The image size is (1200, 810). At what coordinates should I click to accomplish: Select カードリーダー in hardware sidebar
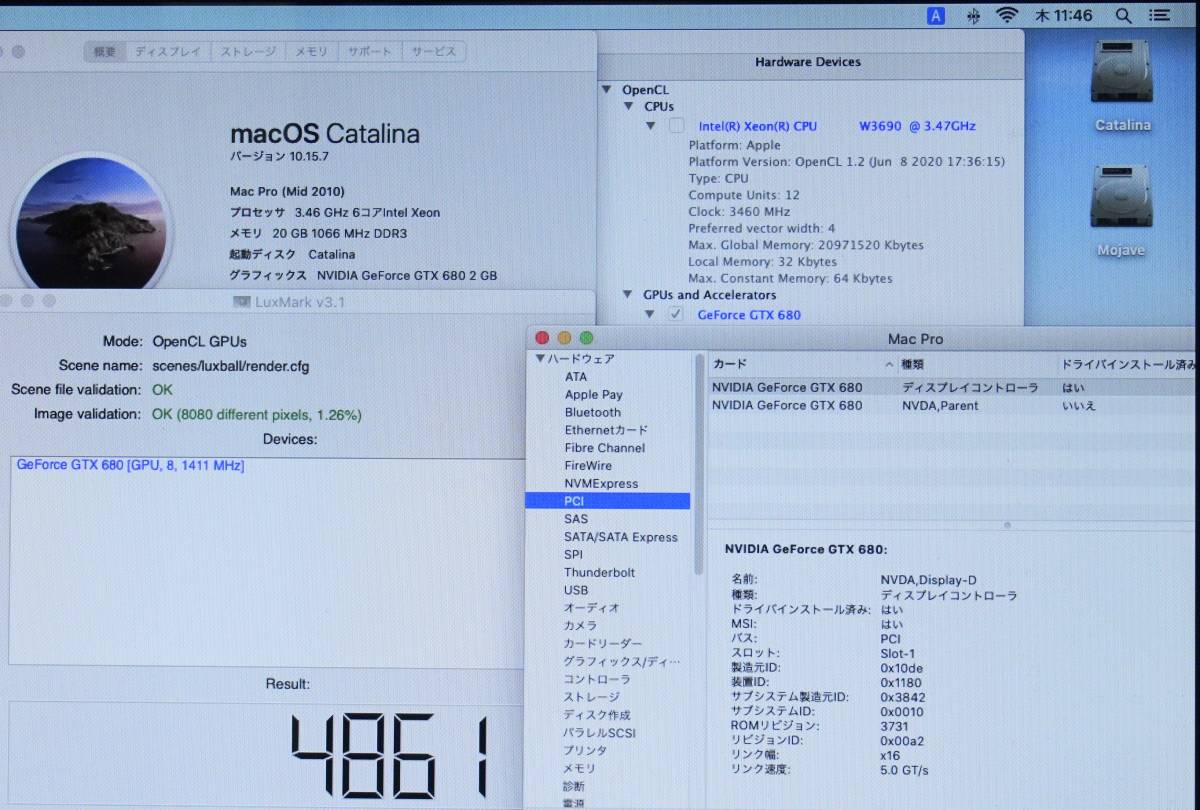coord(603,644)
